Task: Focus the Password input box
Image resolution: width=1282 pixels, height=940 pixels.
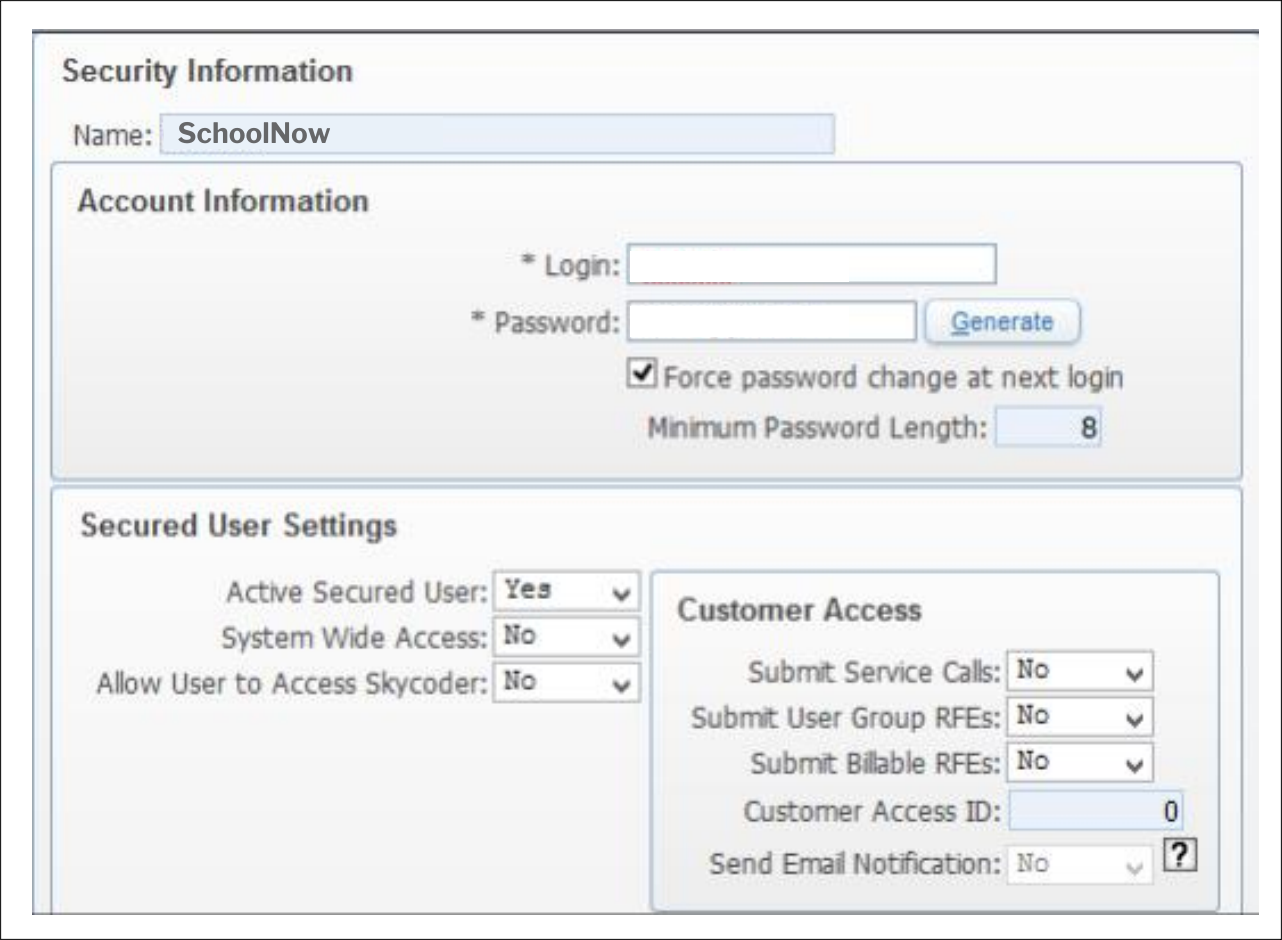Action: tap(771, 322)
